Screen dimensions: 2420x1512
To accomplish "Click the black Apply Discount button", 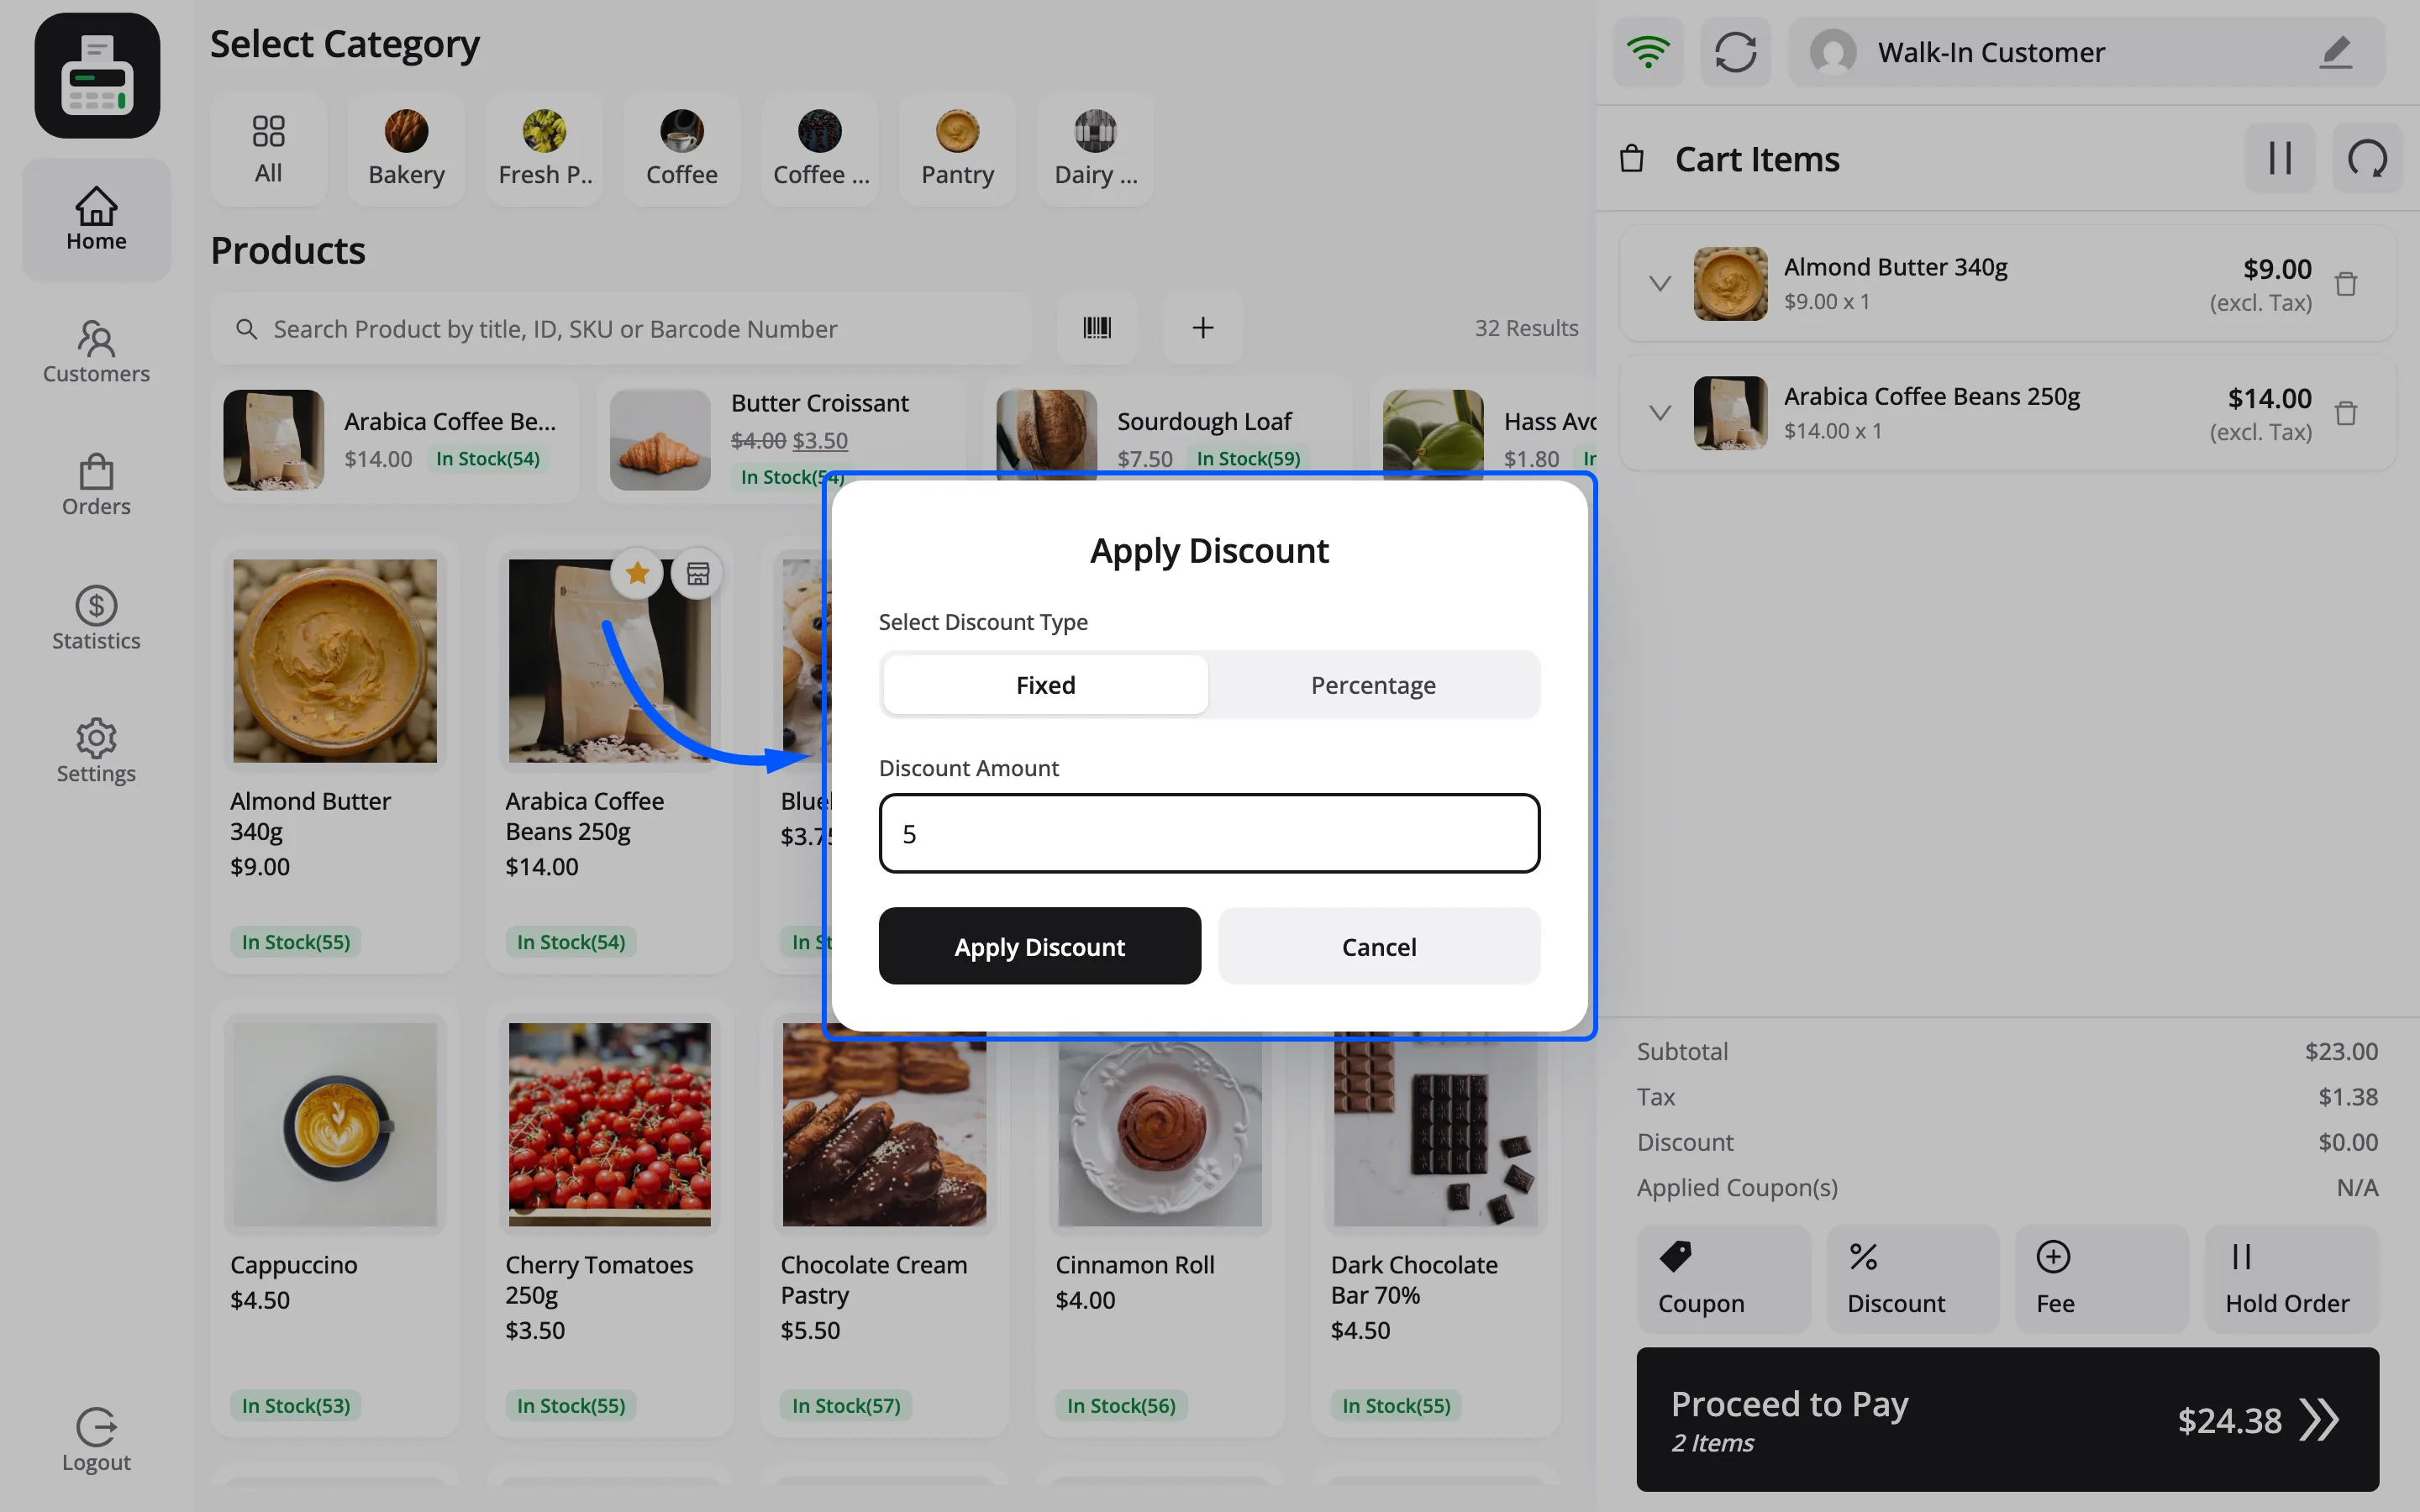I will [x=1040, y=946].
